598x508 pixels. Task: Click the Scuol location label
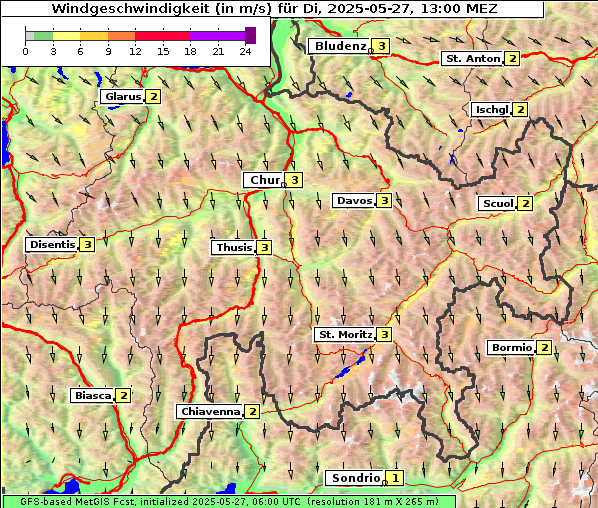(498, 204)
